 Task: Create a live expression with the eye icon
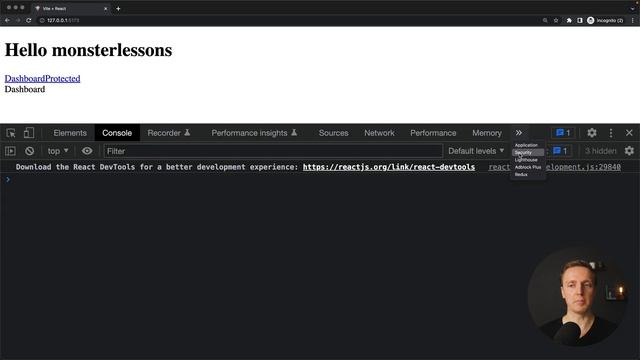87,151
